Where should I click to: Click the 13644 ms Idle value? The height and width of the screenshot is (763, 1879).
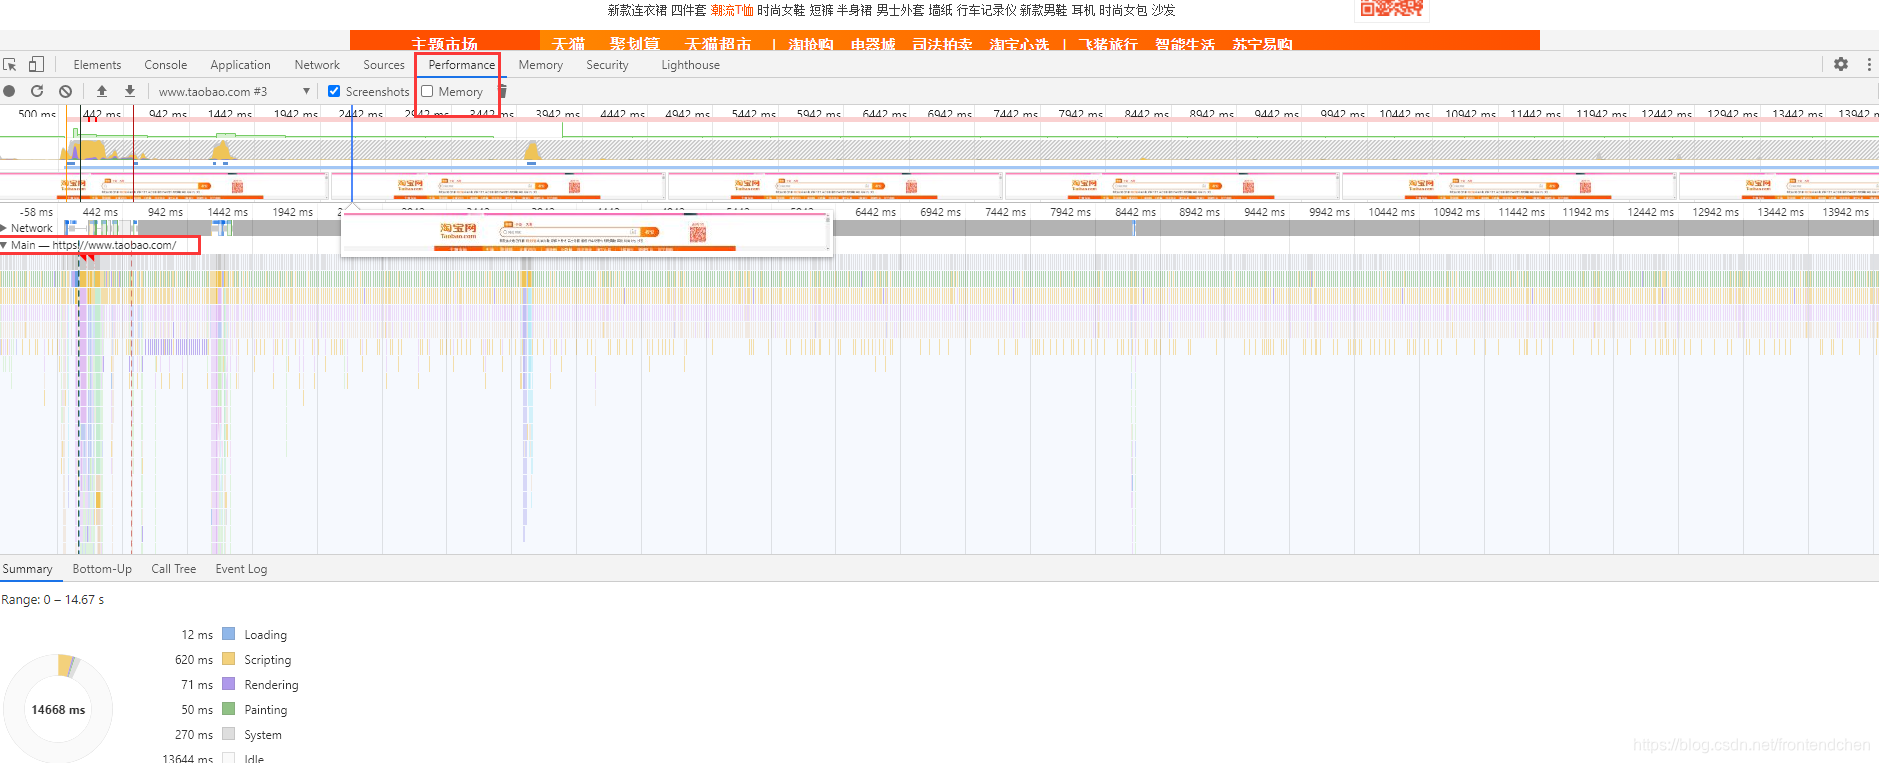tap(188, 758)
